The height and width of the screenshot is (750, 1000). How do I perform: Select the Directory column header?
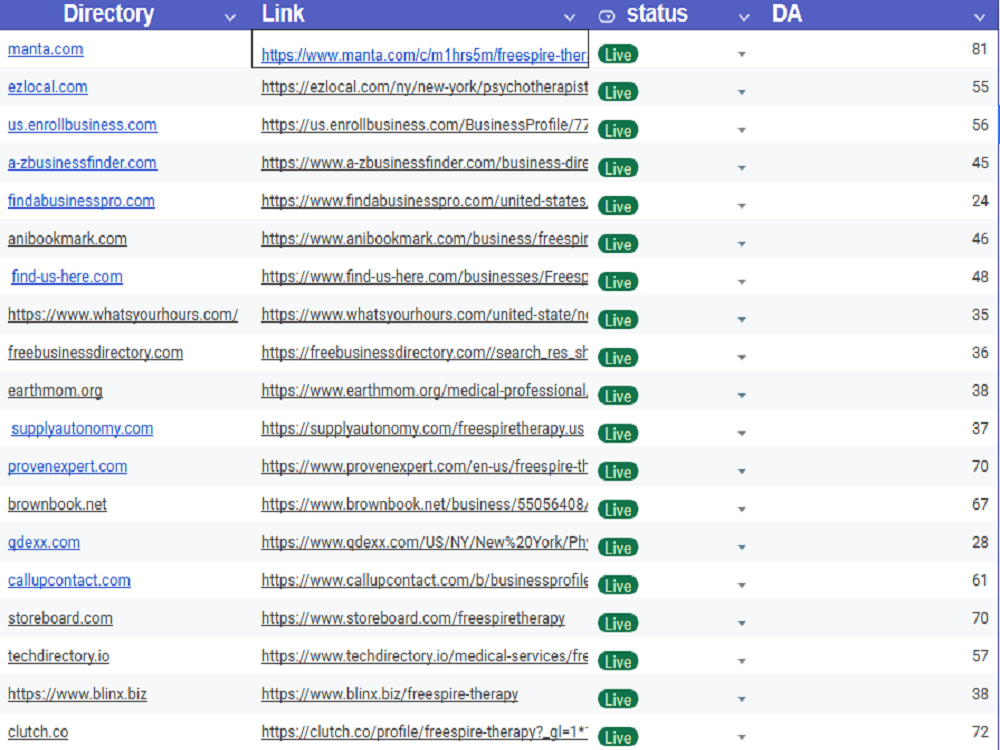[108, 14]
